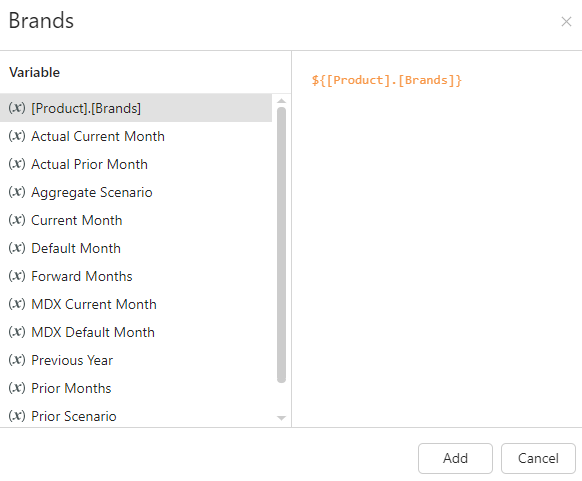Image resolution: width=582 pixels, height=481 pixels.
Task: Cancel the Brands dialog
Action: [x=538, y=458]
